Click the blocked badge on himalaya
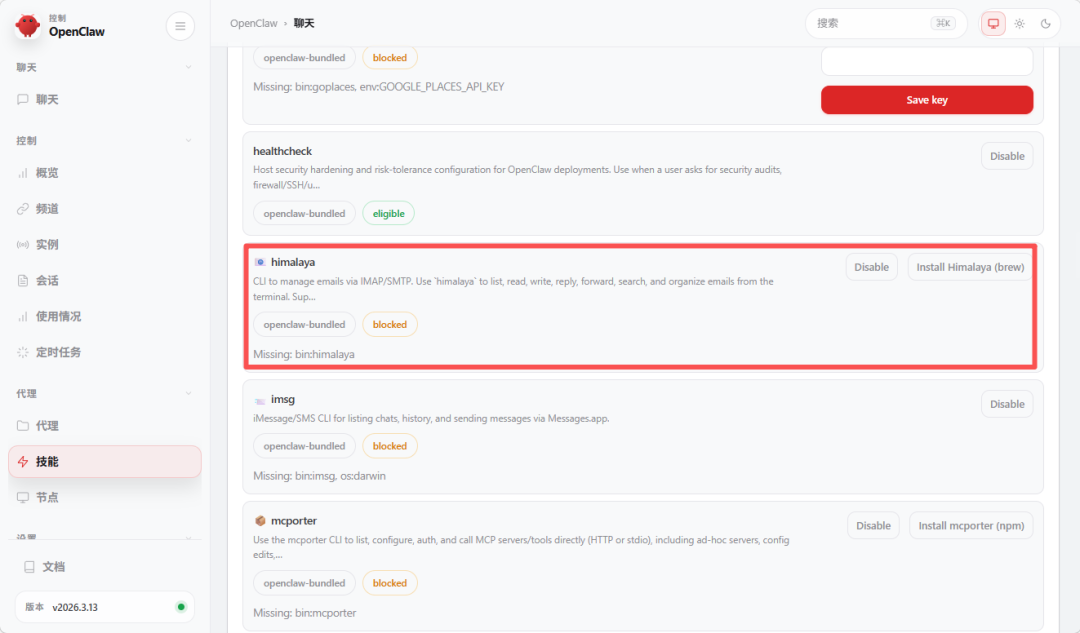 [x=390, y=324]
